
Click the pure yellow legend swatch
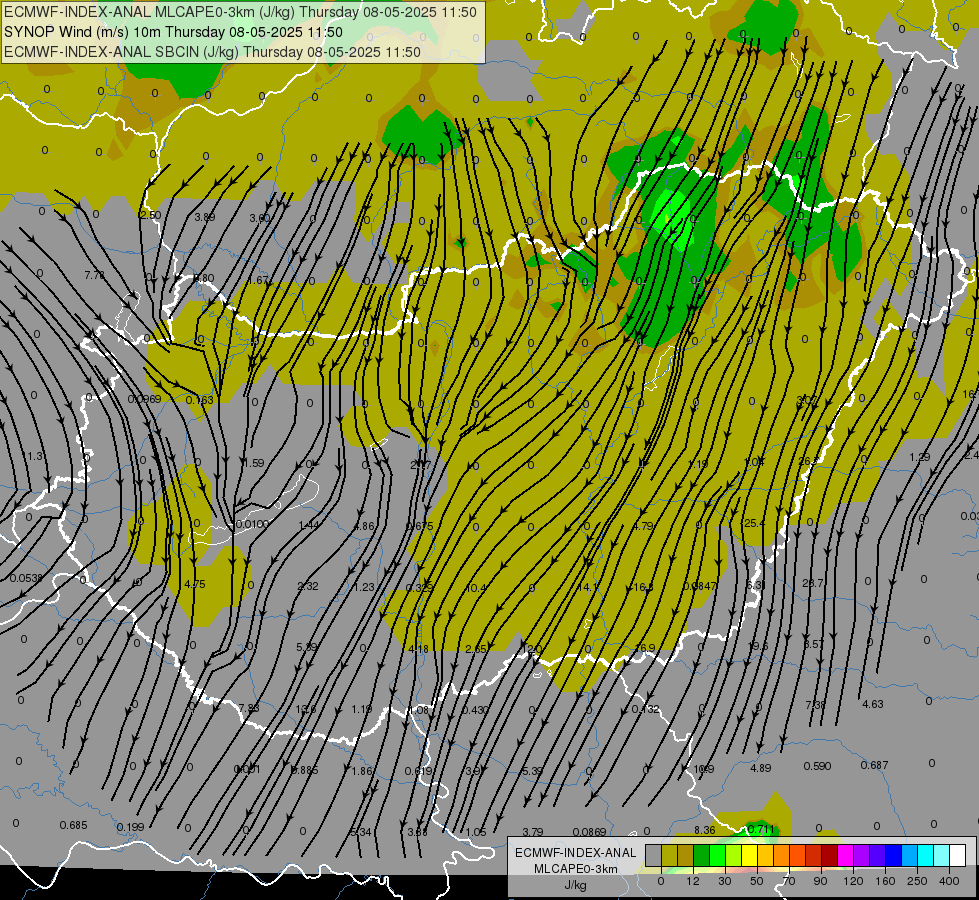(749, 855)
